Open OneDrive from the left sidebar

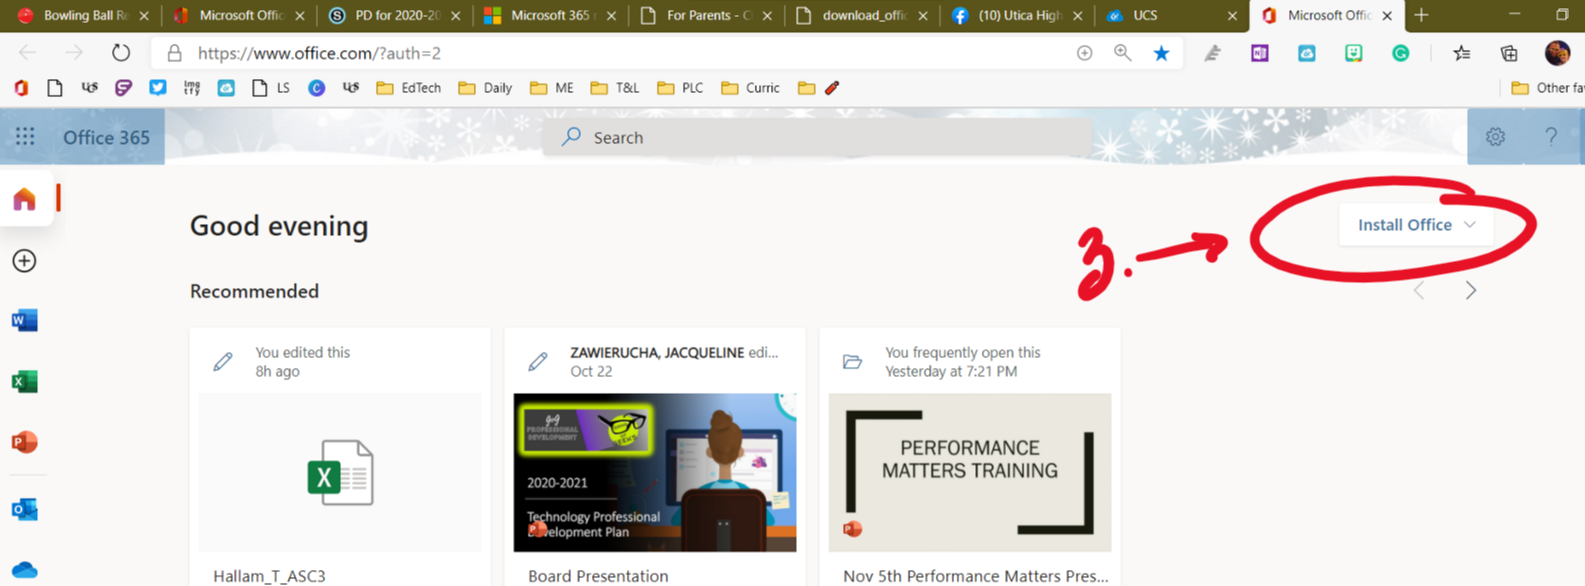click(24, 570)
